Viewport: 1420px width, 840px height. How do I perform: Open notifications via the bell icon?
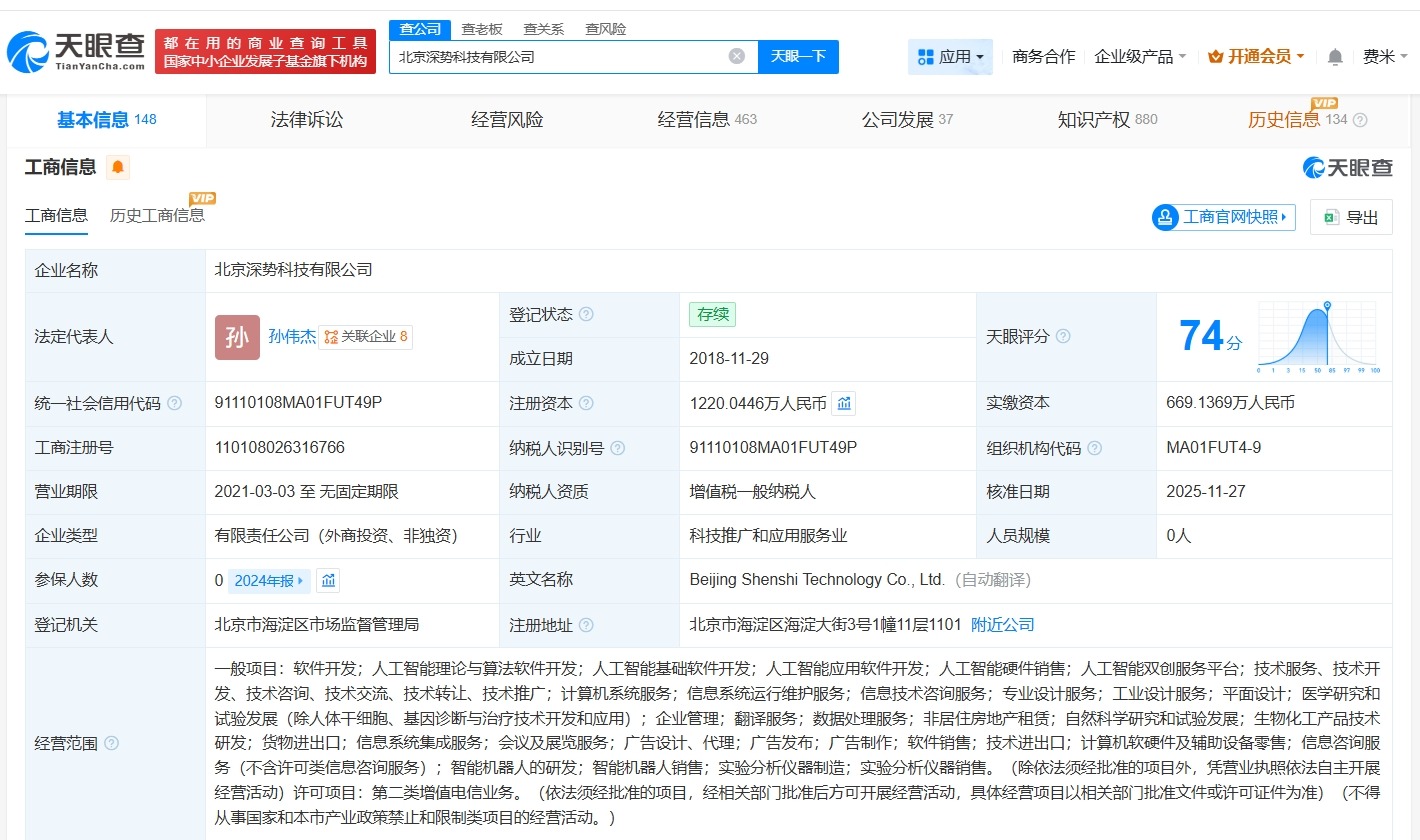click(1334, 57)
